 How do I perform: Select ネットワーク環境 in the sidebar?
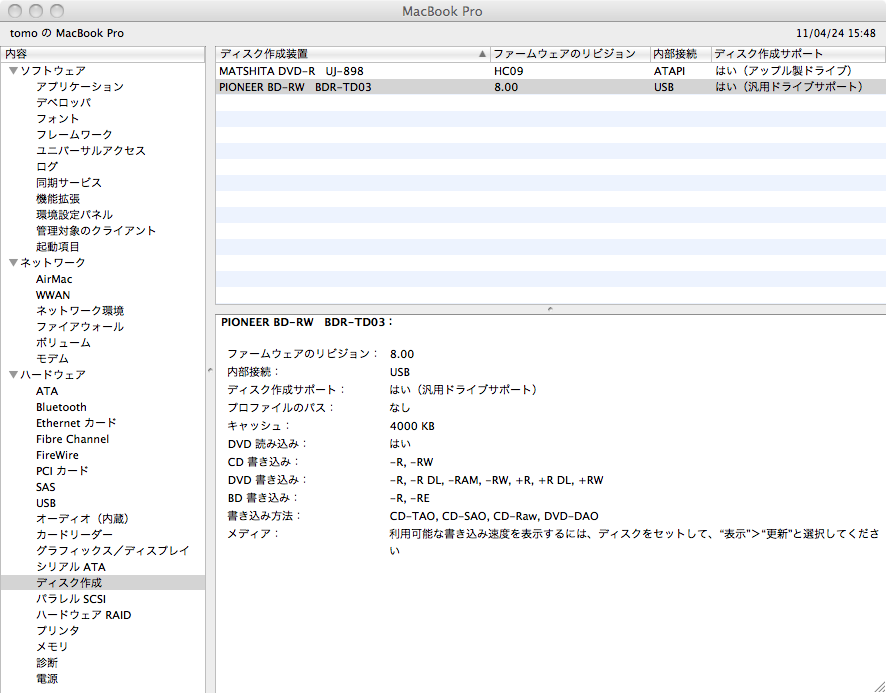tap(80, 310)
